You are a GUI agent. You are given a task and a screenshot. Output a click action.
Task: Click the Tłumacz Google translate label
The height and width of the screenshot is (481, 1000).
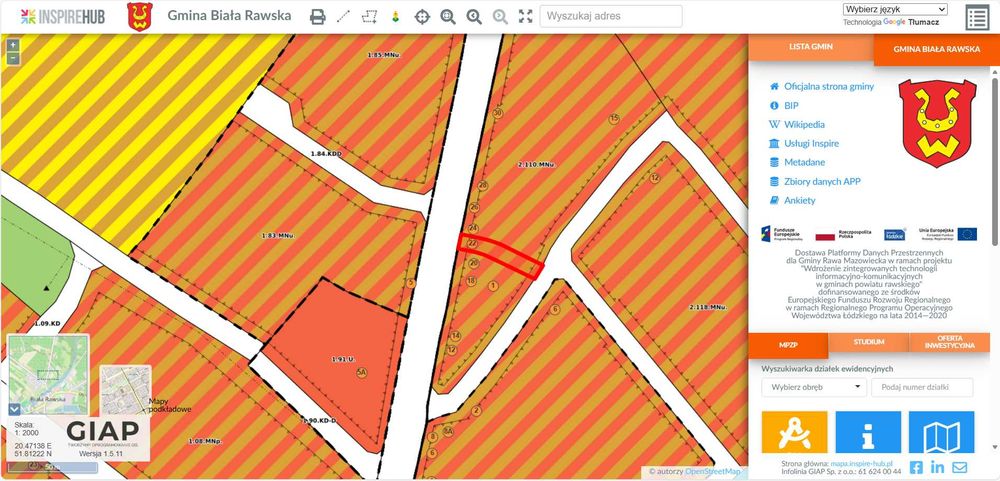922,22
